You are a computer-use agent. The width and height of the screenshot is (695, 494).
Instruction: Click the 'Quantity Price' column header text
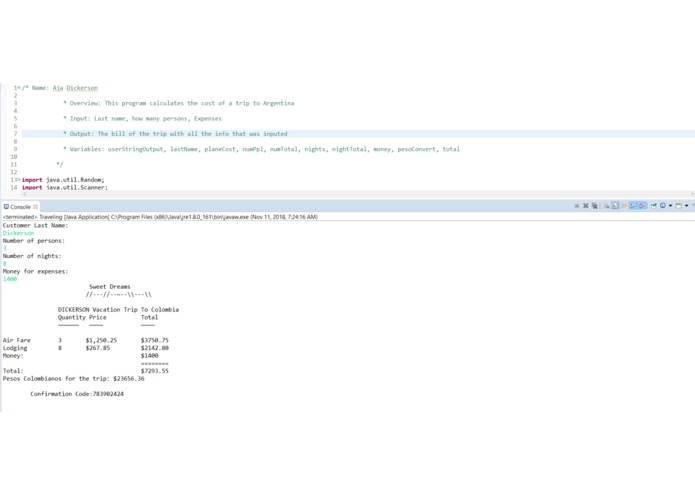[x=82, y=317]
